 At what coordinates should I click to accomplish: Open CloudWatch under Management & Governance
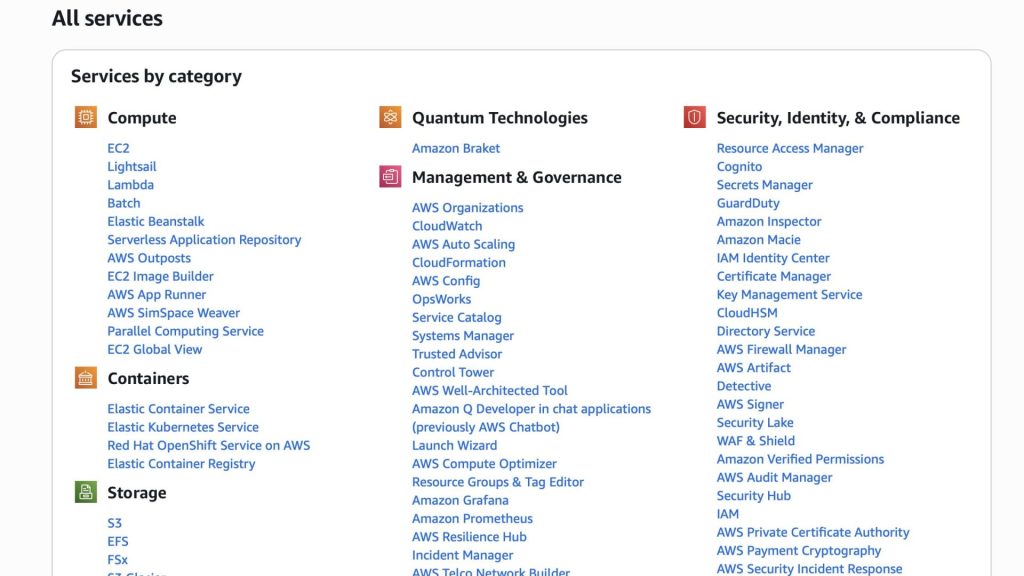(447, 226)
